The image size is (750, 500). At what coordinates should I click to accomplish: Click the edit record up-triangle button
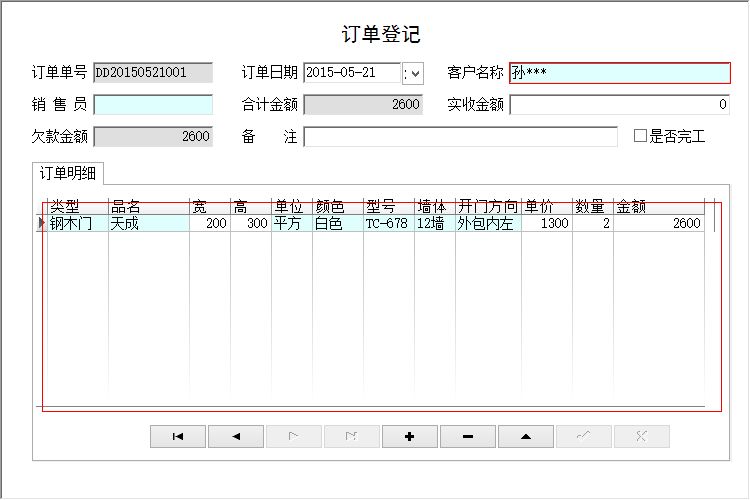click(525, 436)
